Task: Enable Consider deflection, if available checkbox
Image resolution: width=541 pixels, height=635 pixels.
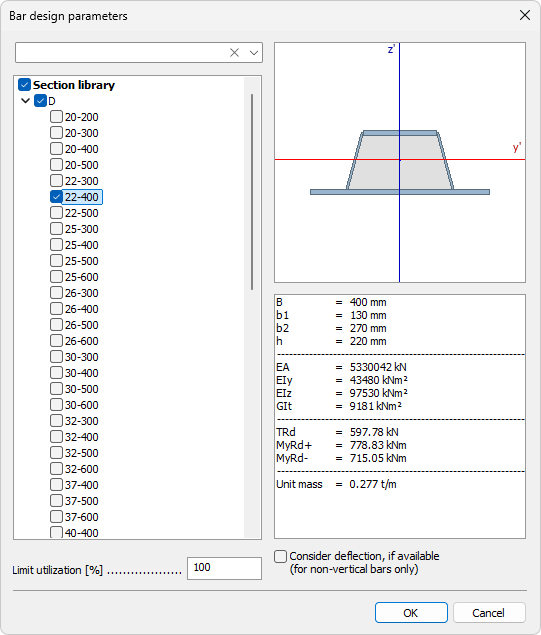Action: [x=280, y=556]
